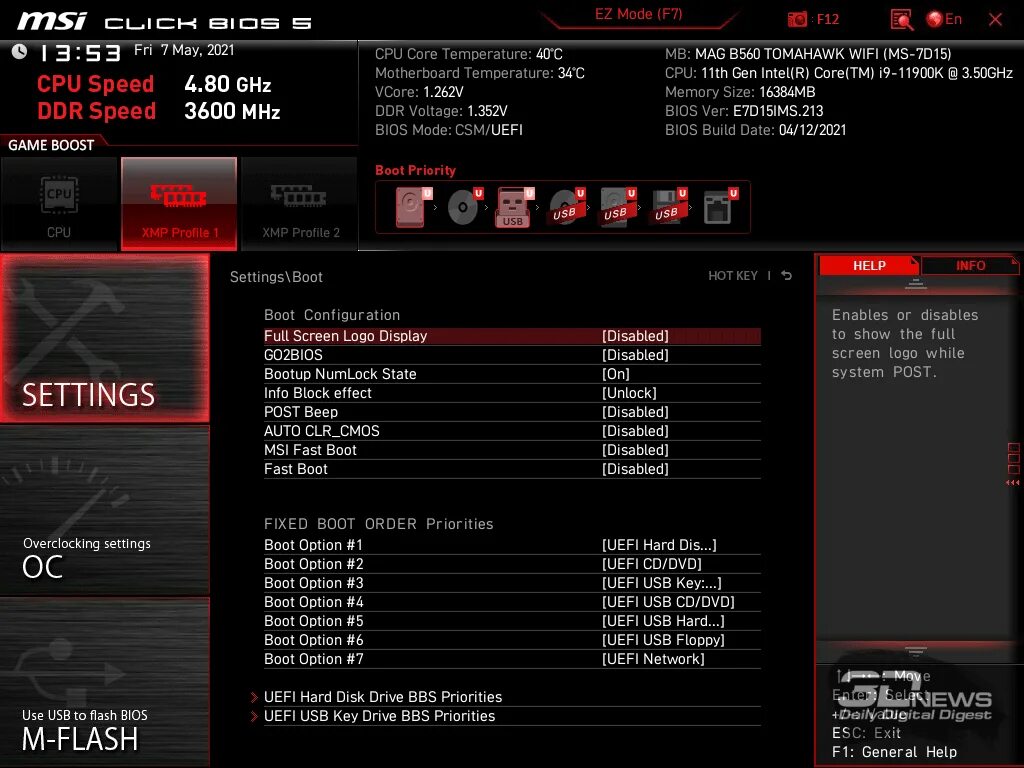Change Bootup NumLock State value
1024x768 pixels.
pos(512,374)
